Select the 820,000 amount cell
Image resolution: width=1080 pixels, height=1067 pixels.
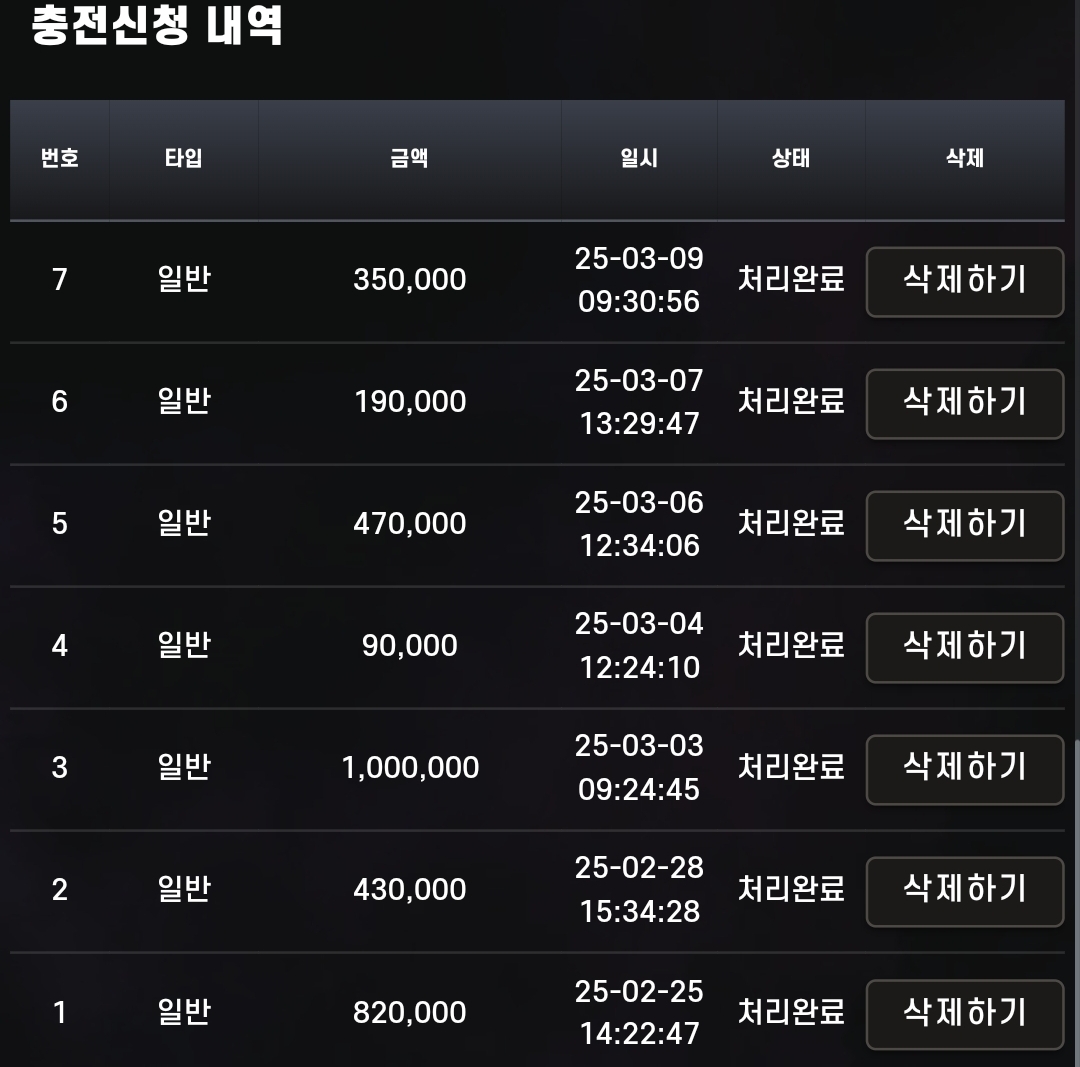point(410,1013)
